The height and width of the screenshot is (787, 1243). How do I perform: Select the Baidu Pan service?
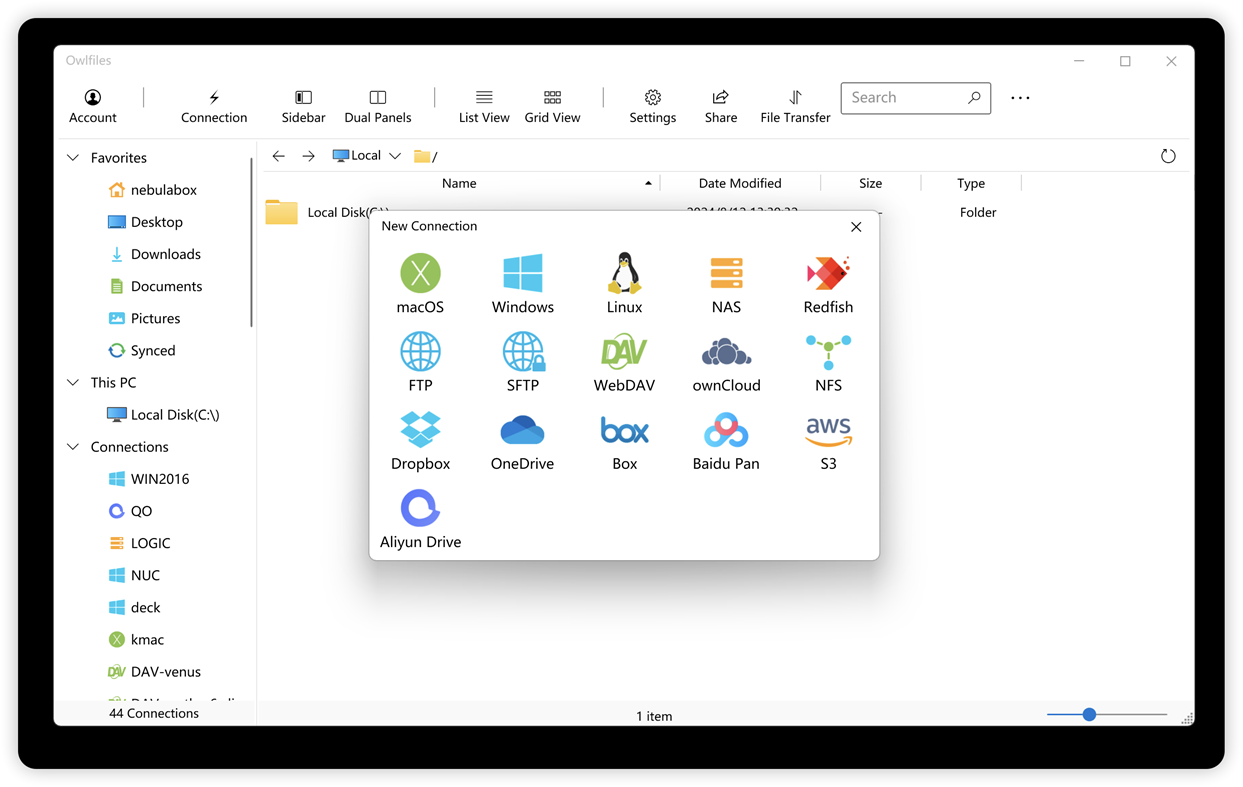(726, 440)
